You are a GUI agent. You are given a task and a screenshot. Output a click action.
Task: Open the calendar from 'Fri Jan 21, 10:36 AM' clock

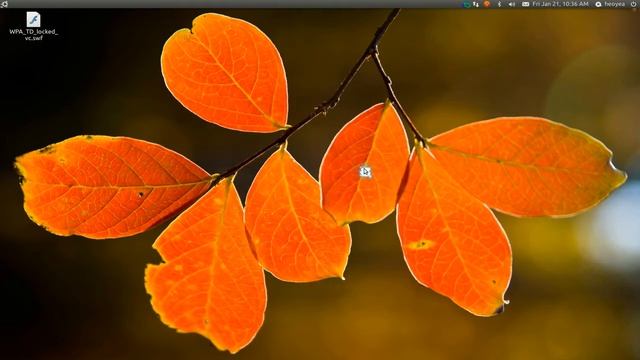click(560, 4)
